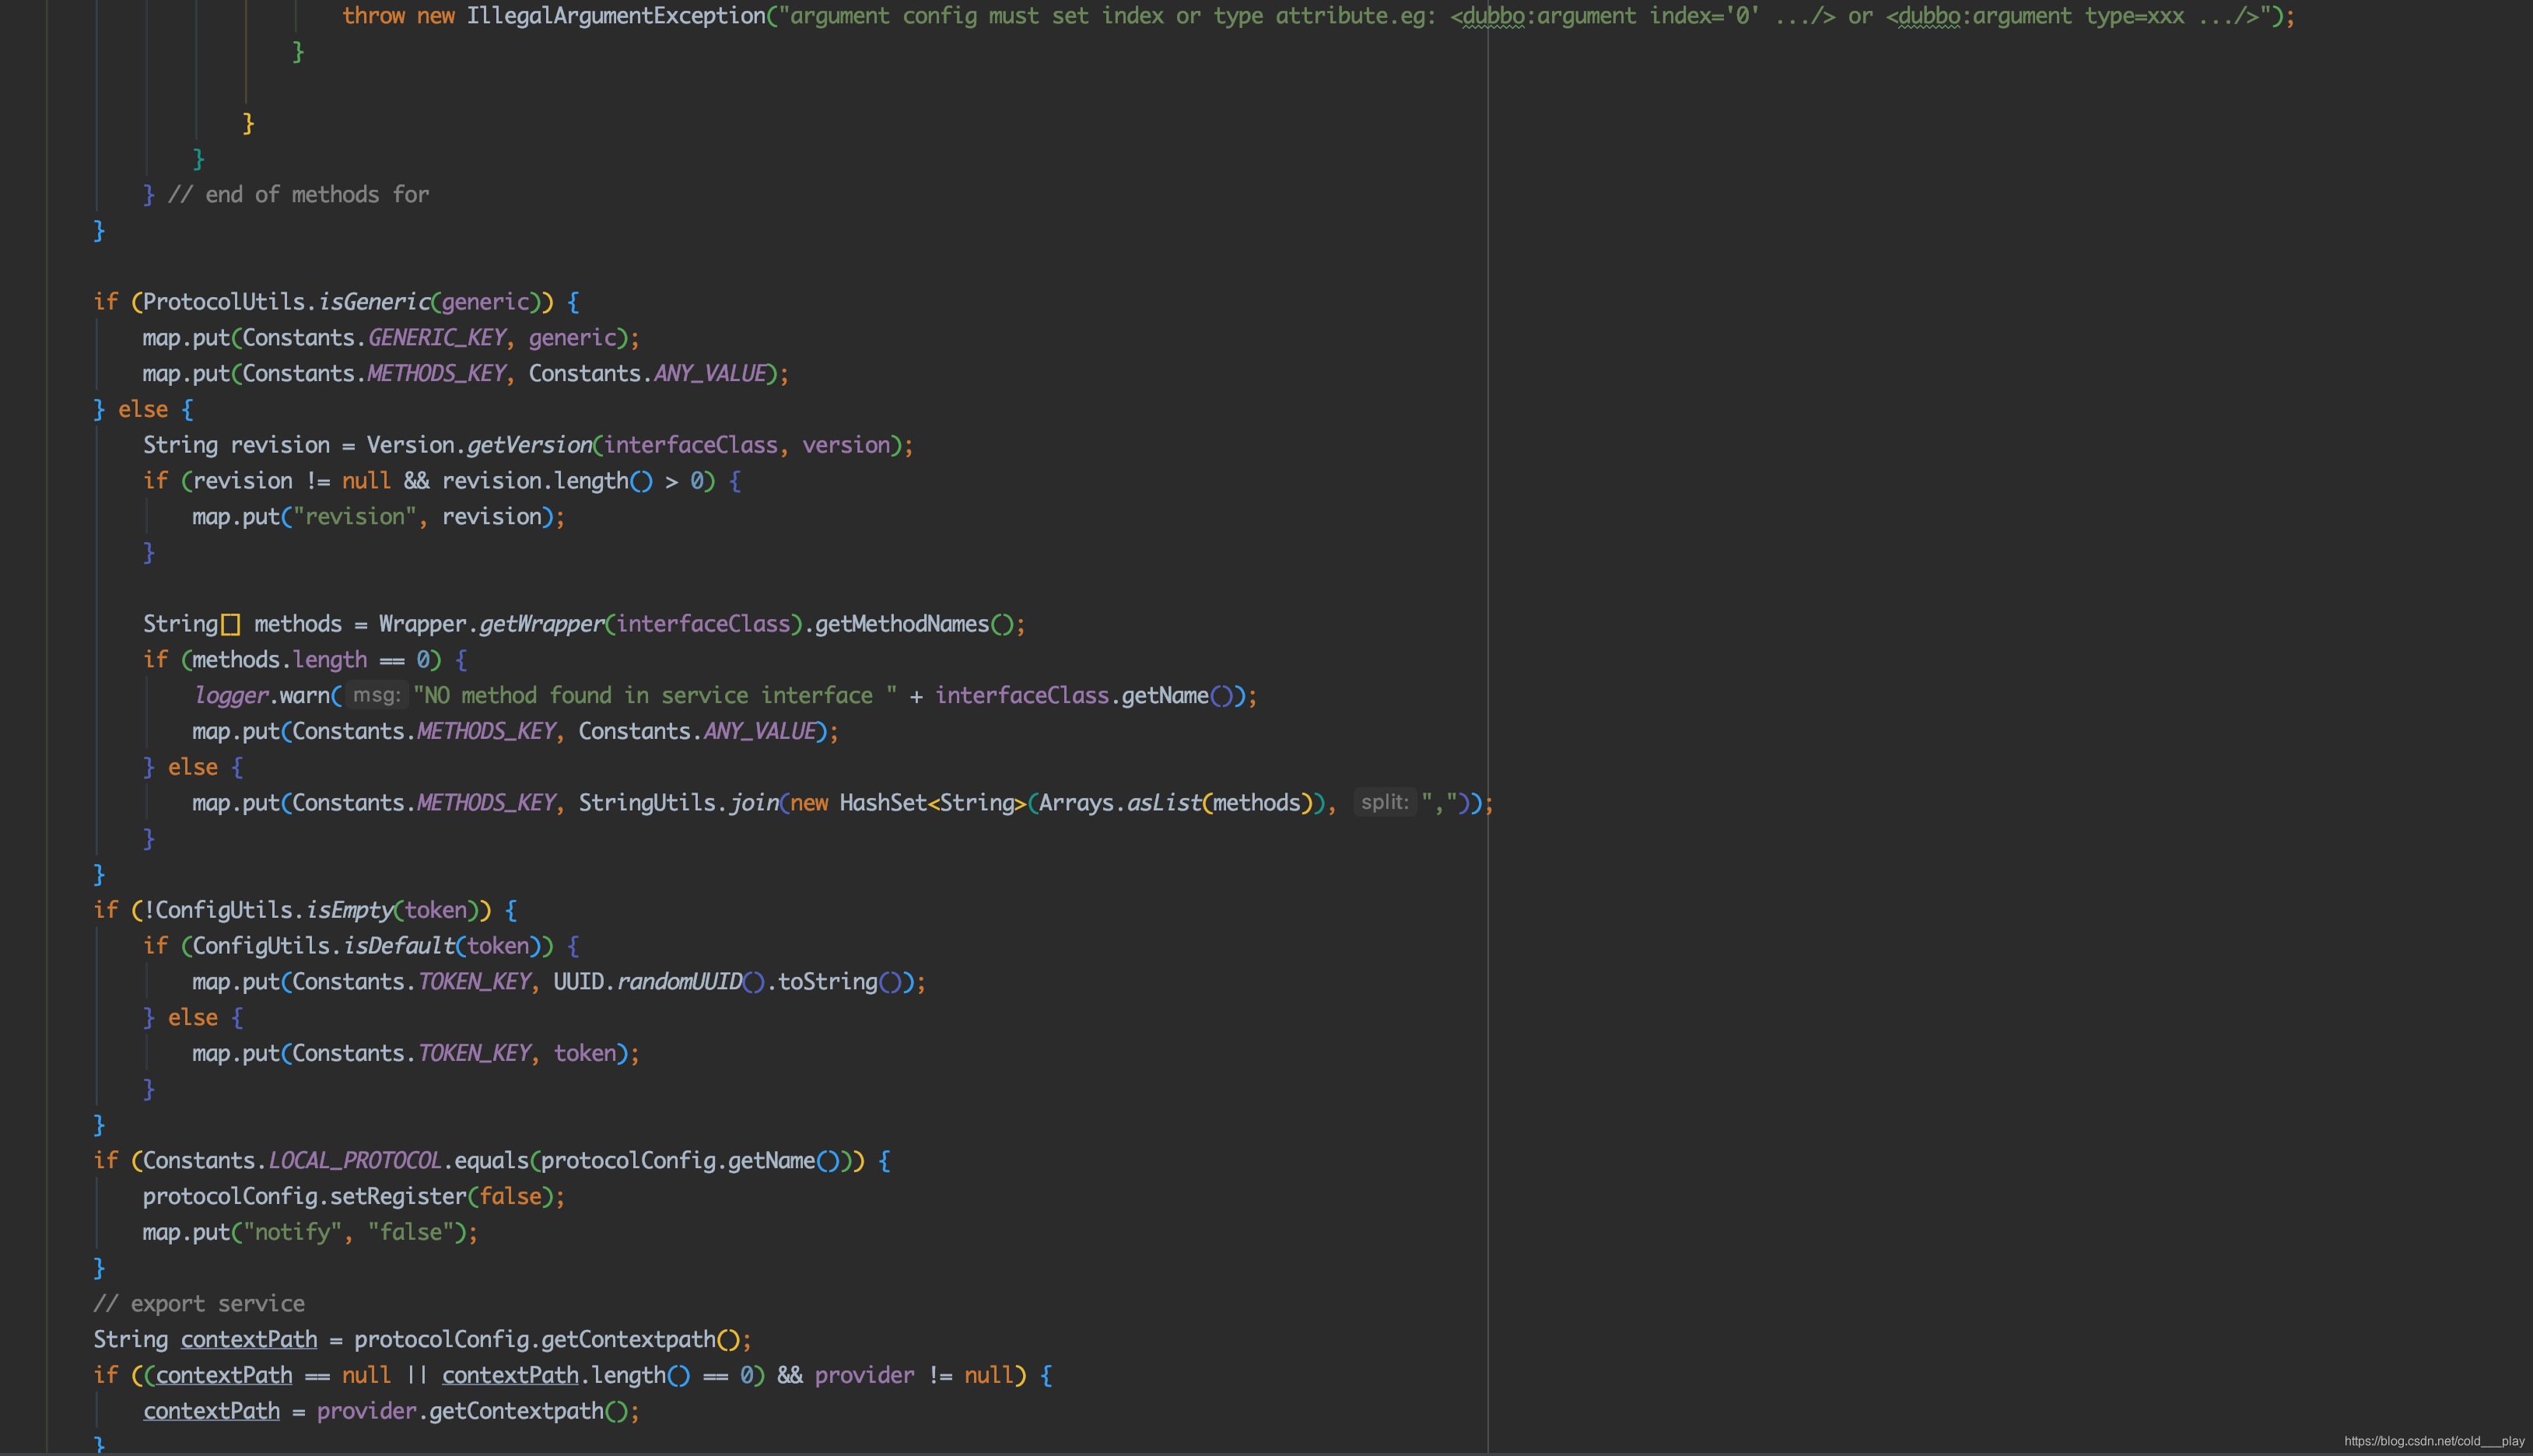
Task: Click the "revision" string literal
Action: tap(355, 517)
